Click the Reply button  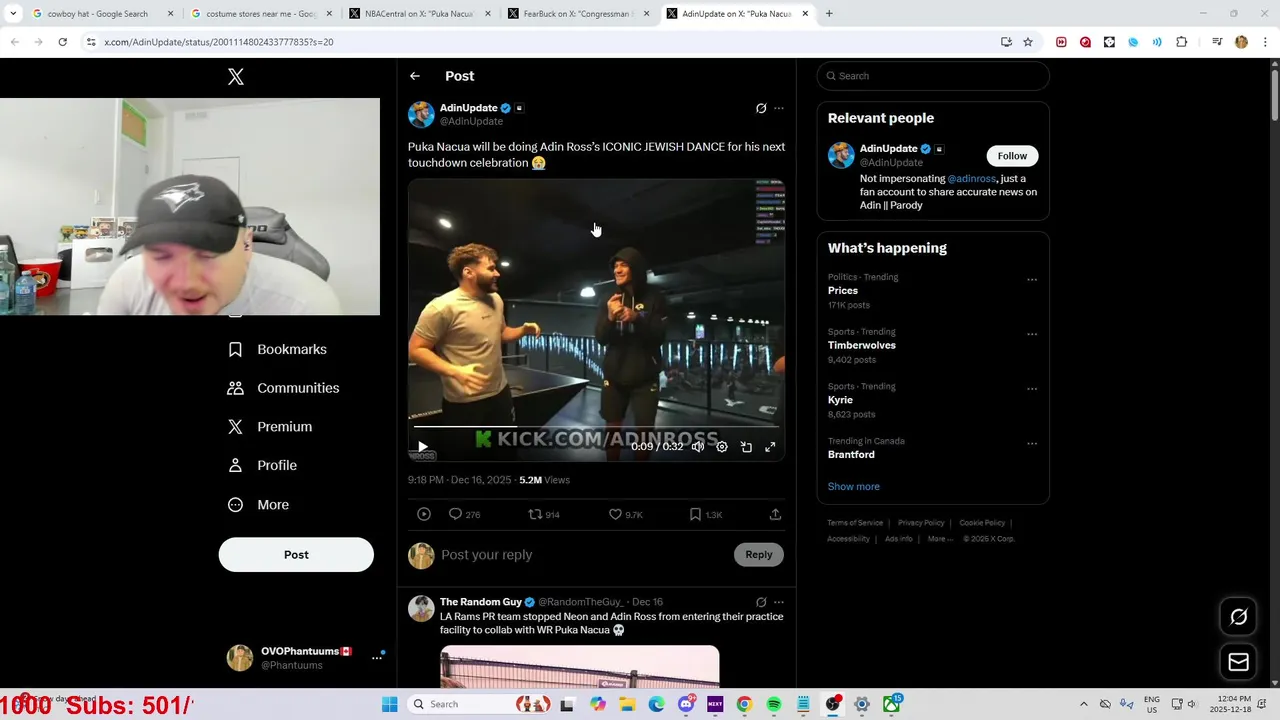tap(759, 555)
